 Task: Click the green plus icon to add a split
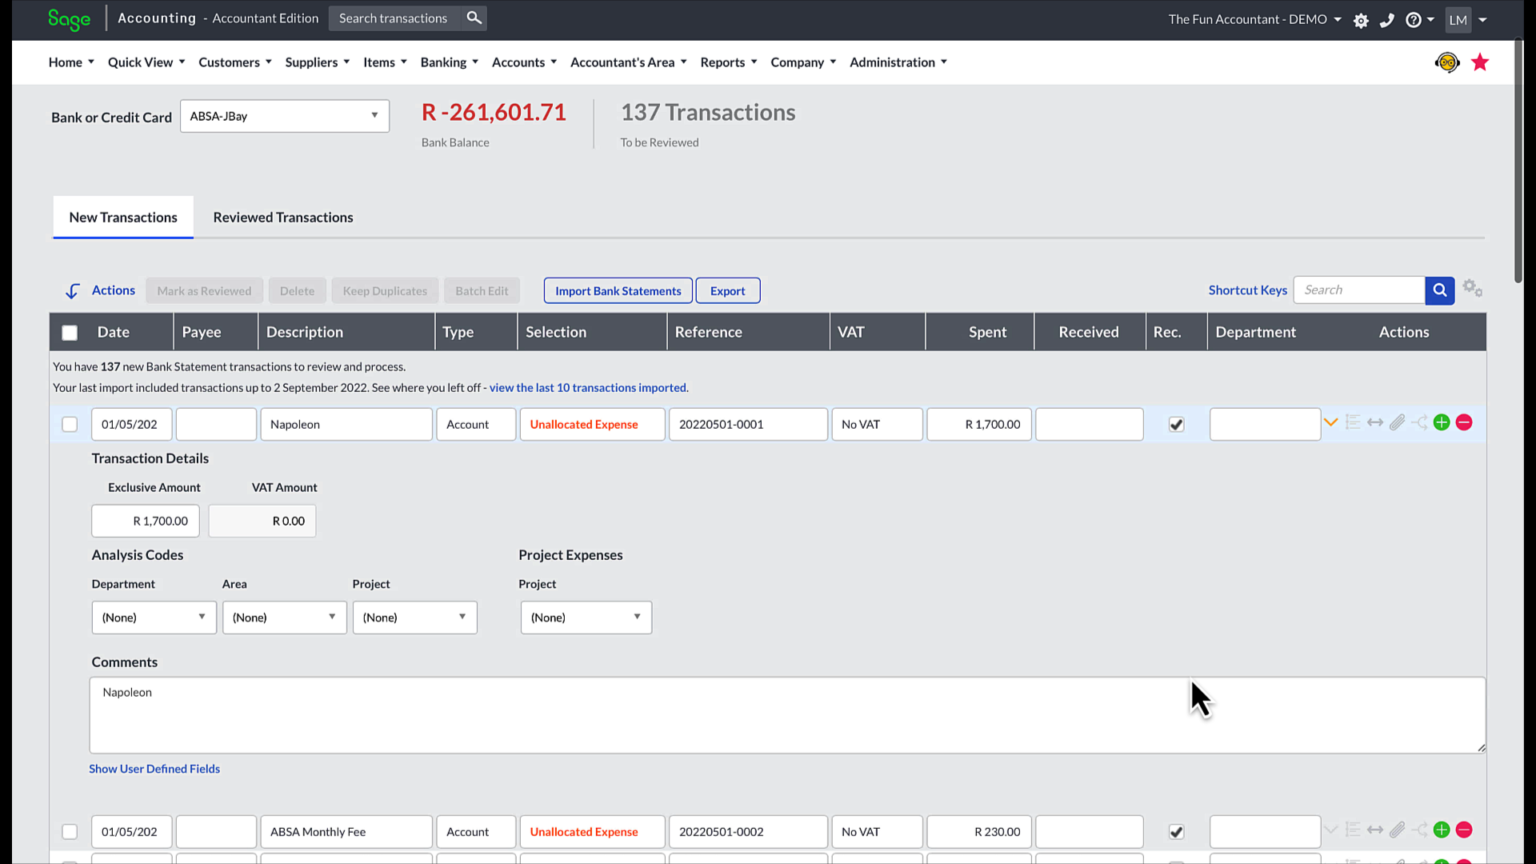coord(1441,422)
